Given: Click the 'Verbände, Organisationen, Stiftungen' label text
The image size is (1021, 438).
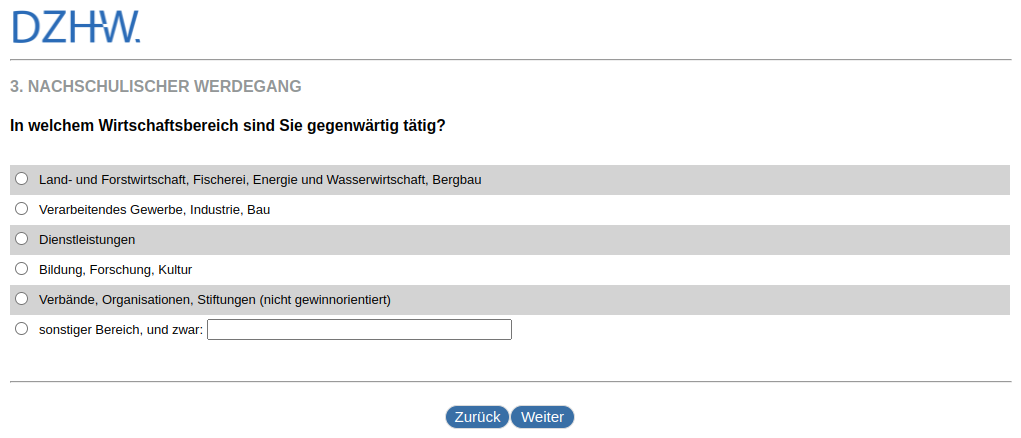Looking at the screenshot, I should [214, 300].
